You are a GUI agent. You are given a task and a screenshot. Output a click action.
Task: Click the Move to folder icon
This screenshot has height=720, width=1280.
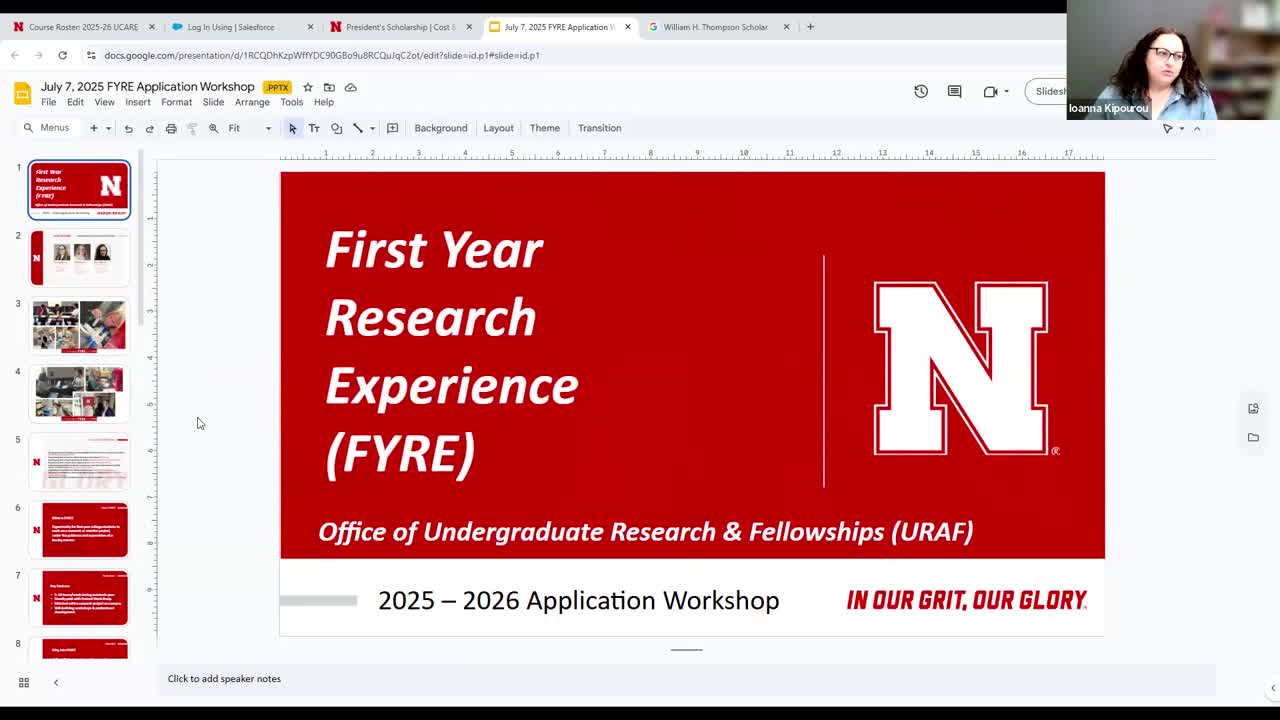pyautogui.click(x=329, y=87)
